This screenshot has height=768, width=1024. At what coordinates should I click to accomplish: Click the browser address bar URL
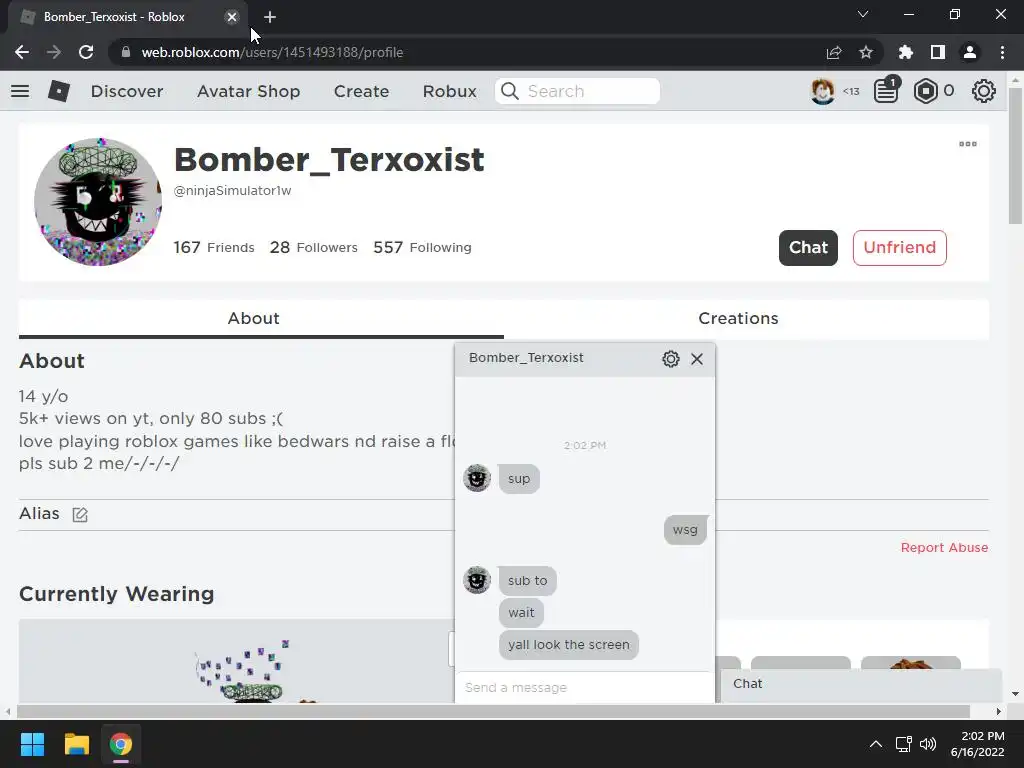pos(272,52)
